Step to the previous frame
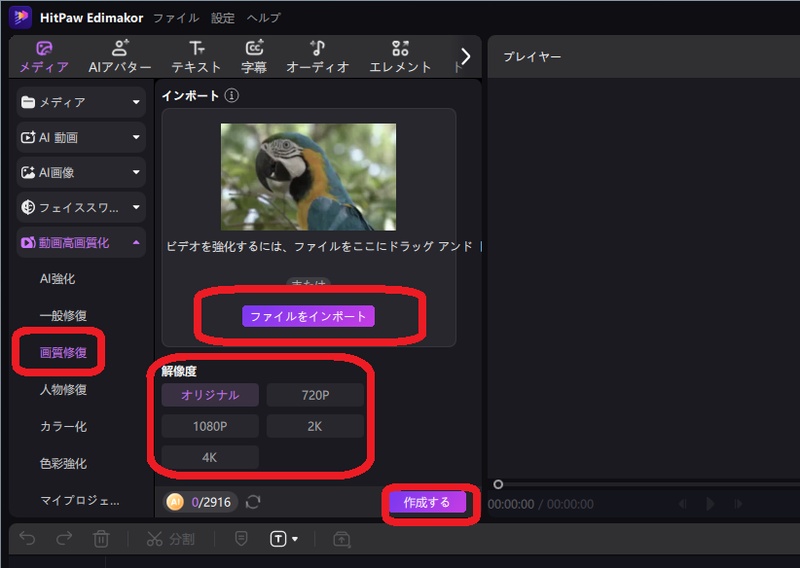Image resolution: width=800 pixels, height=568 pixels. point(682,504)
